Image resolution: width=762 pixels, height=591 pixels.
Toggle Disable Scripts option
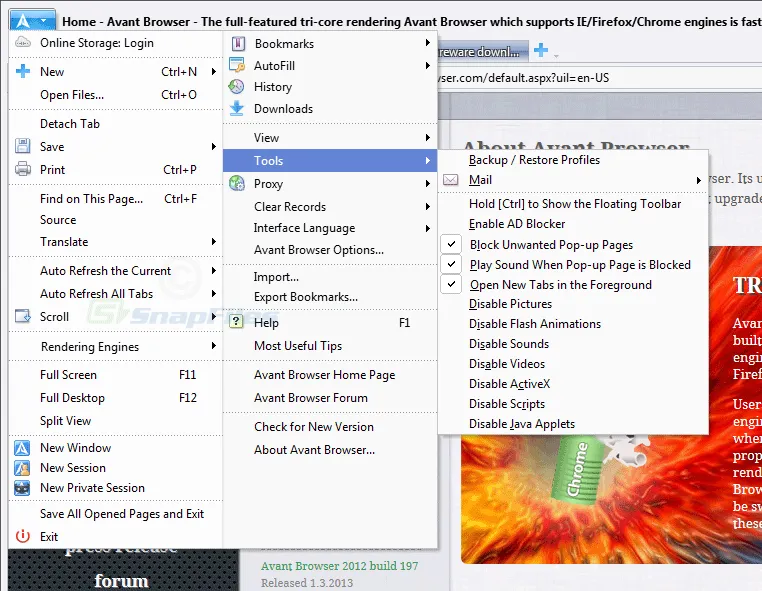[x=507, y=404]
